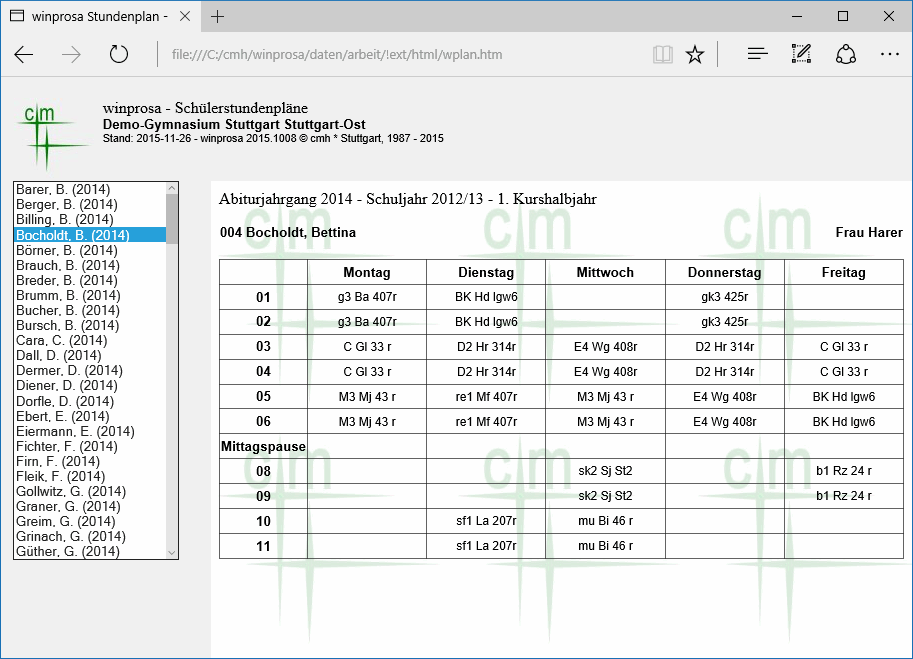This screenshot has width=913, height=659.
Task: Add page to favorites star icon
Action: (x=695, y=54)
